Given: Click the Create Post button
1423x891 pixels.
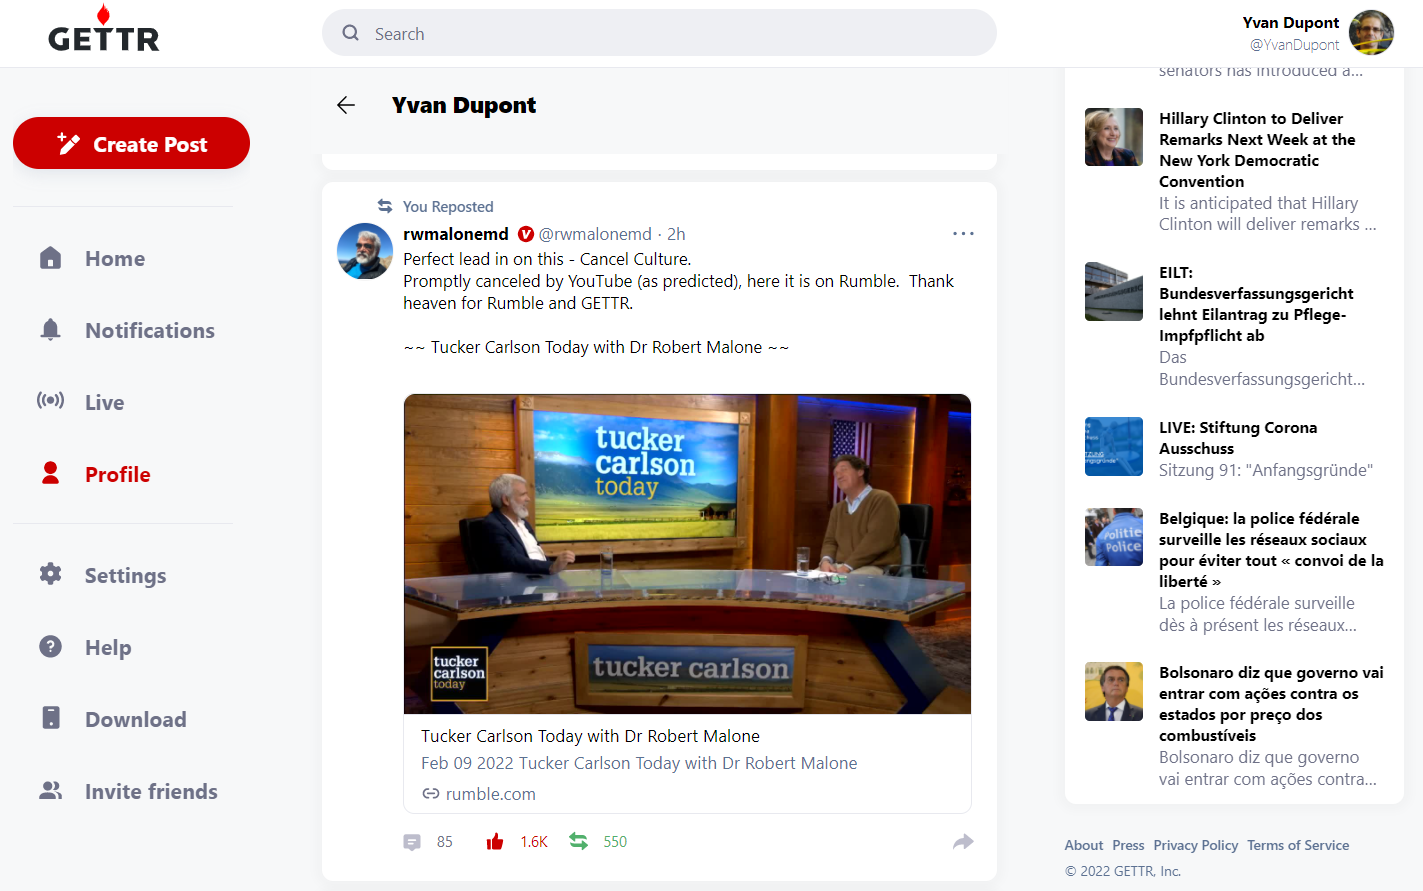Looking at the screenshot, I should point(131,143).
